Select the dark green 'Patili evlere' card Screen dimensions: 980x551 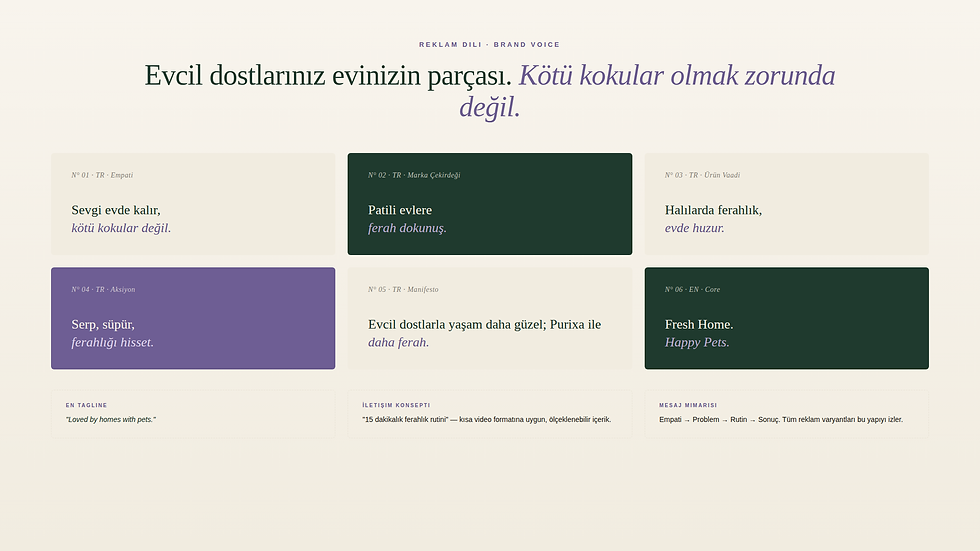[490, 204]
